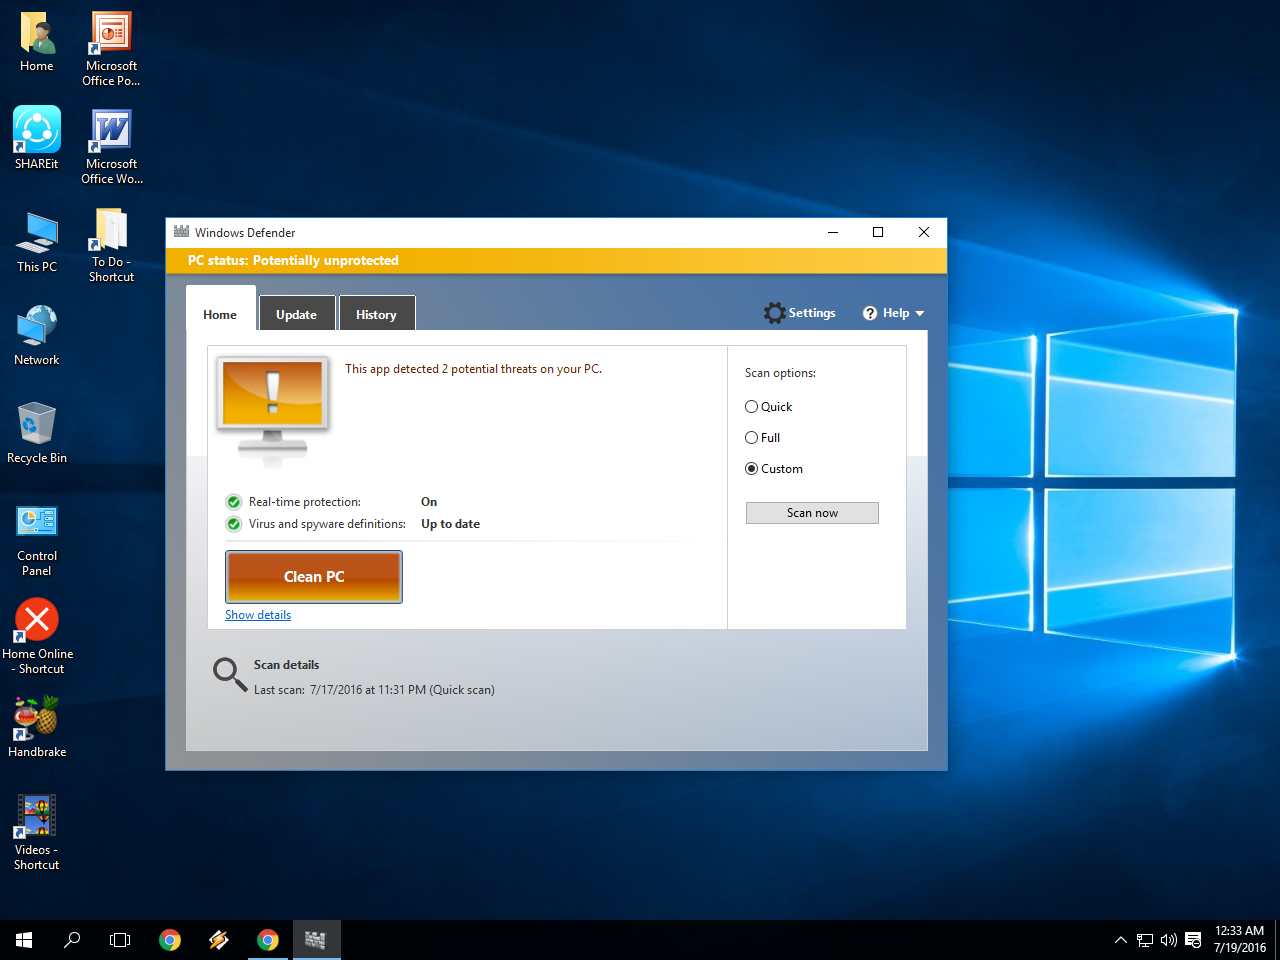
Task: Select the Quick scan option
Action: [768, 407]
